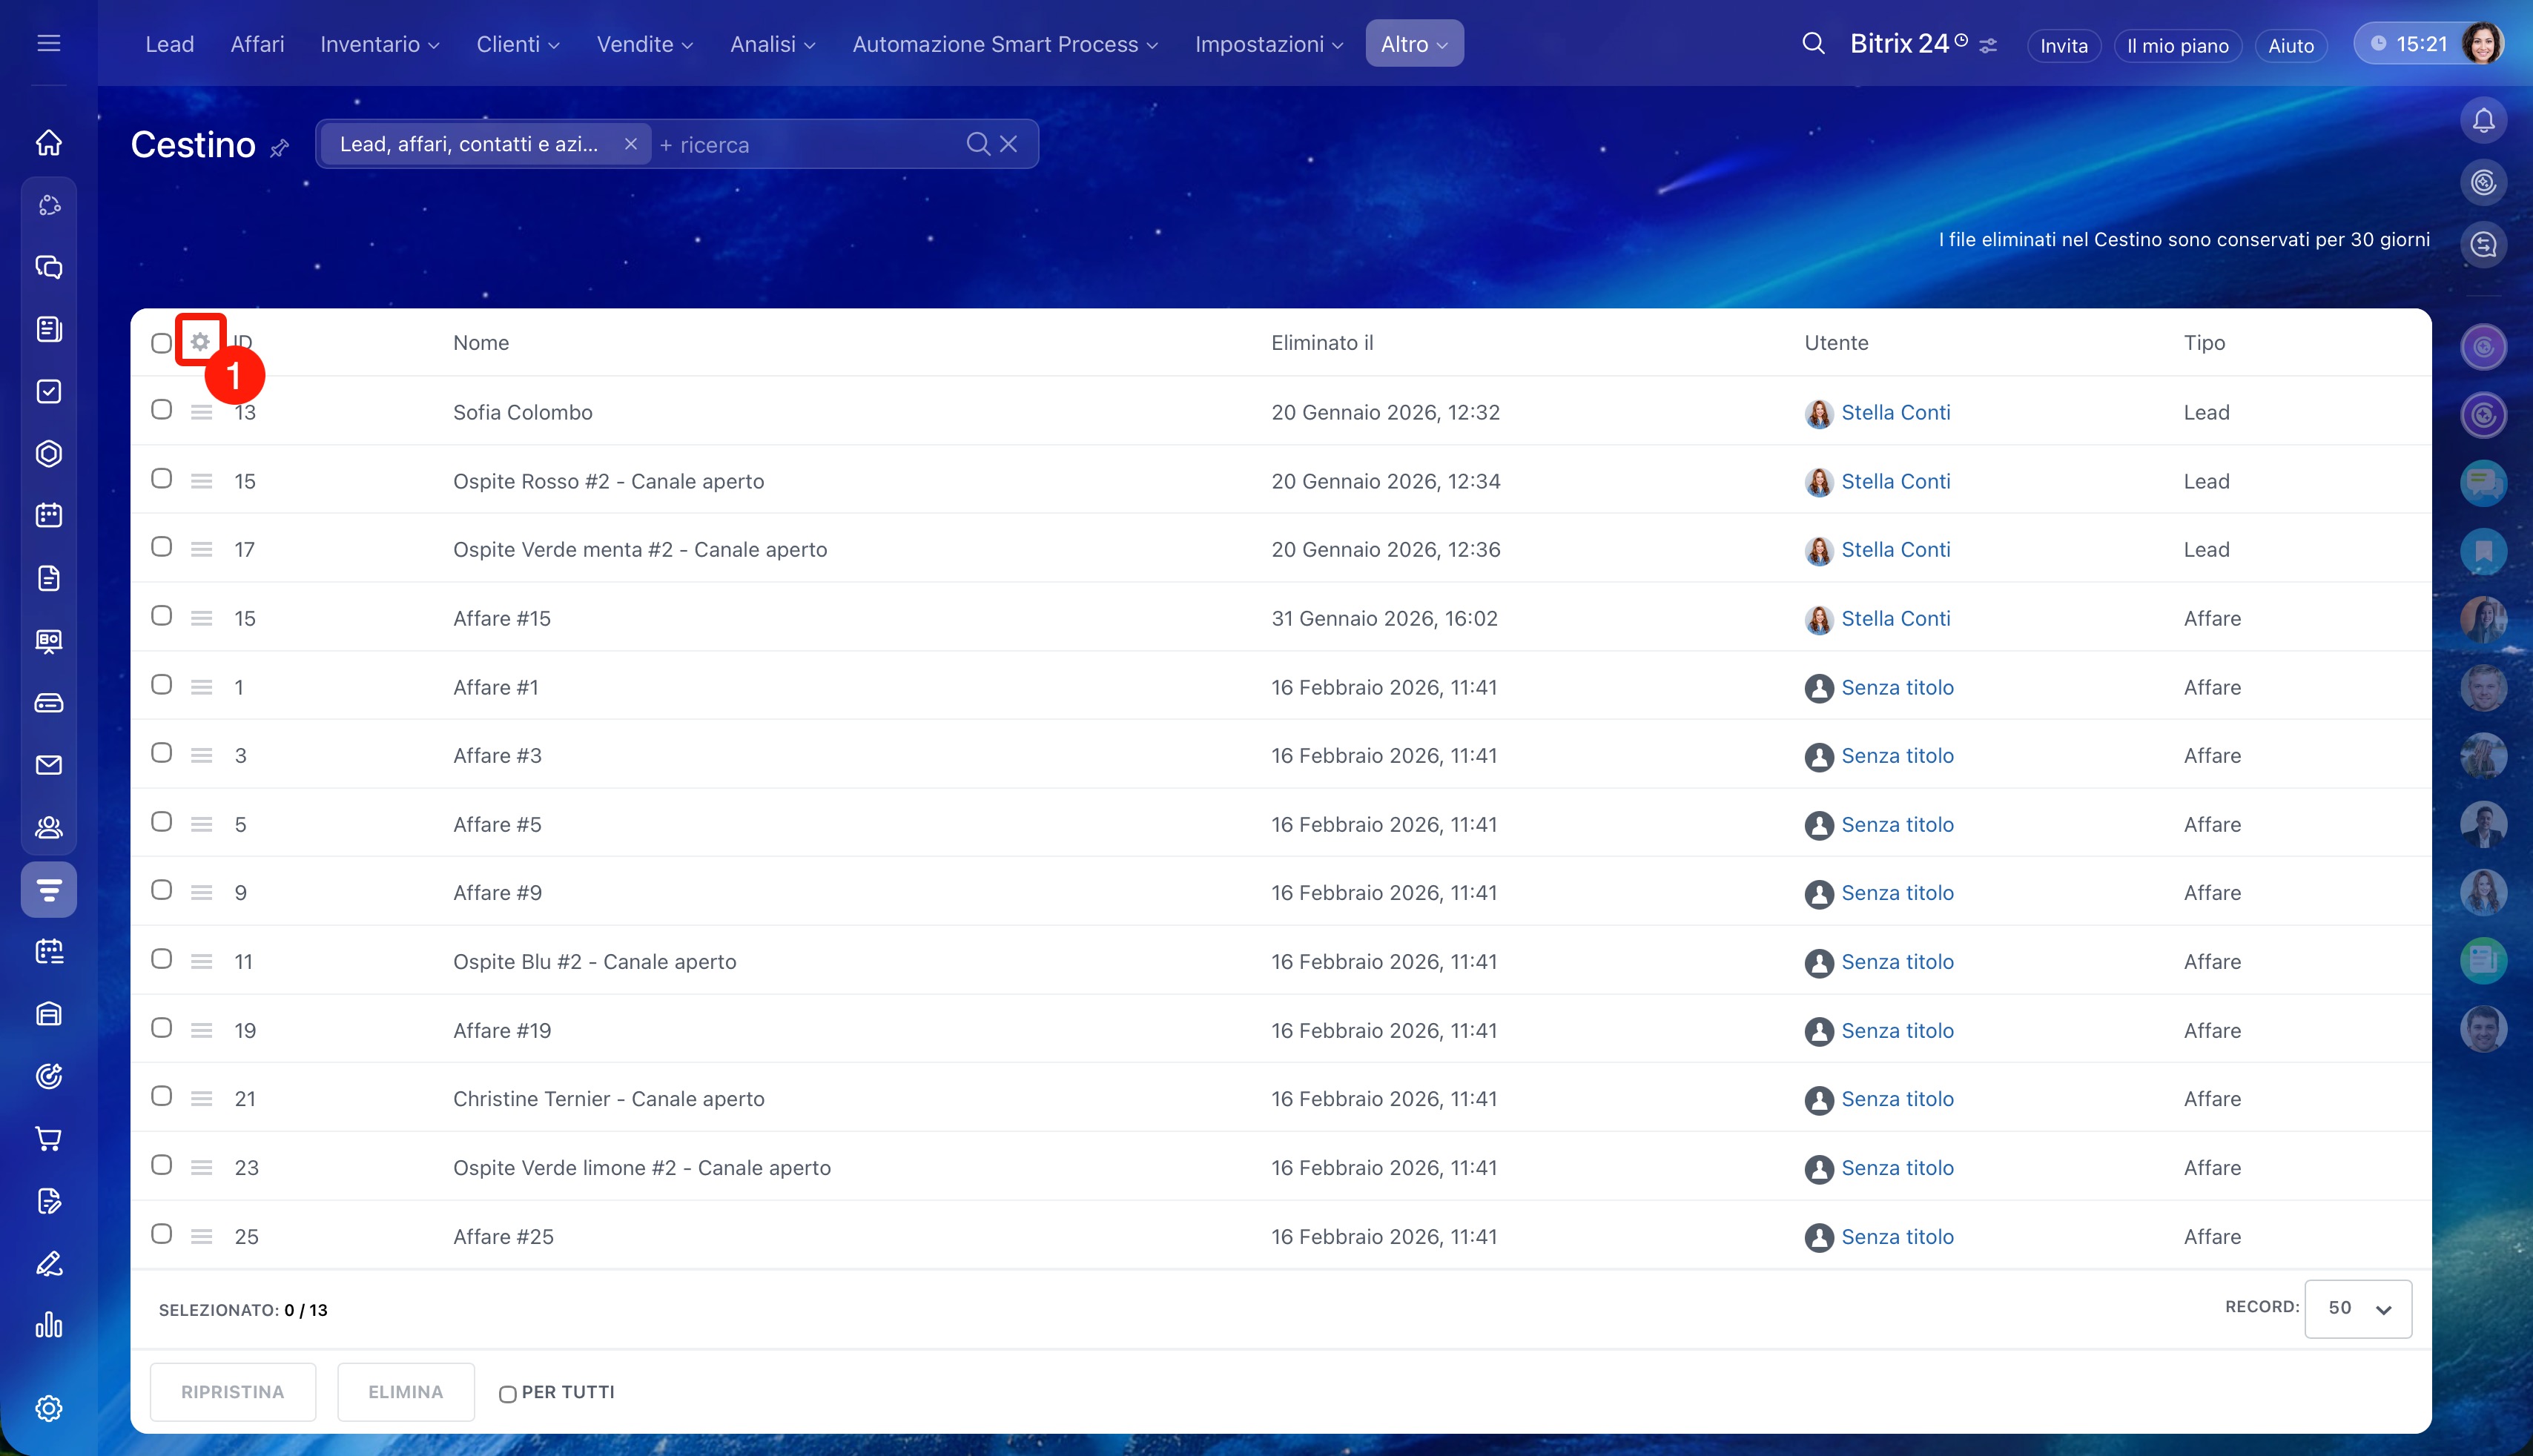The height and width of the screenshot is (1456, 2533).
Task: Go to the Lead menu item
Action: pos(169,44)
